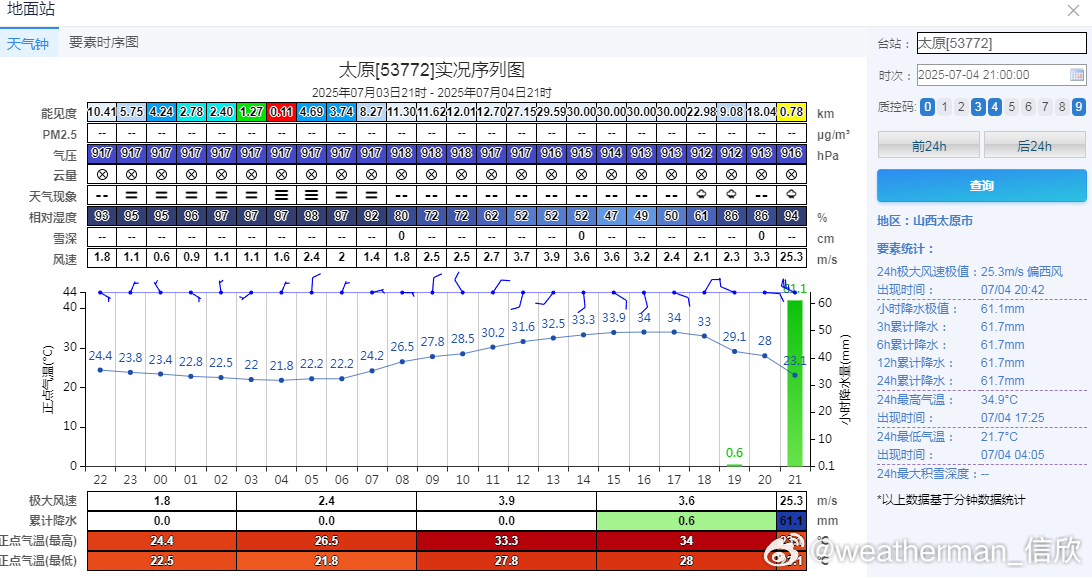The image size is (1092, 578).
Task: Click the 3.9 extreme wind summary cell
Action: point(506,501)
